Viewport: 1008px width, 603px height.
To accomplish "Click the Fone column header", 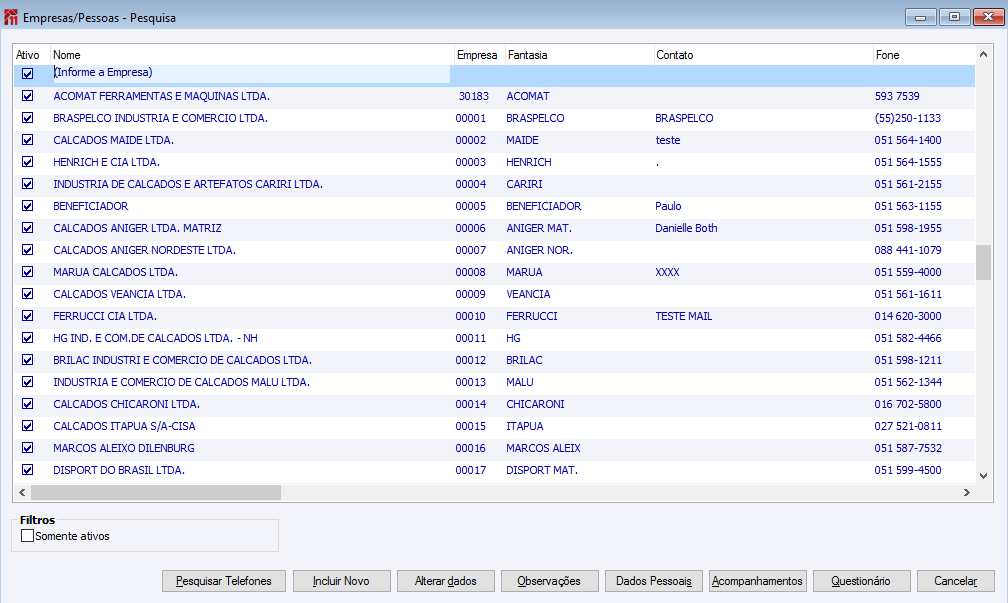I will pos(924,55).
